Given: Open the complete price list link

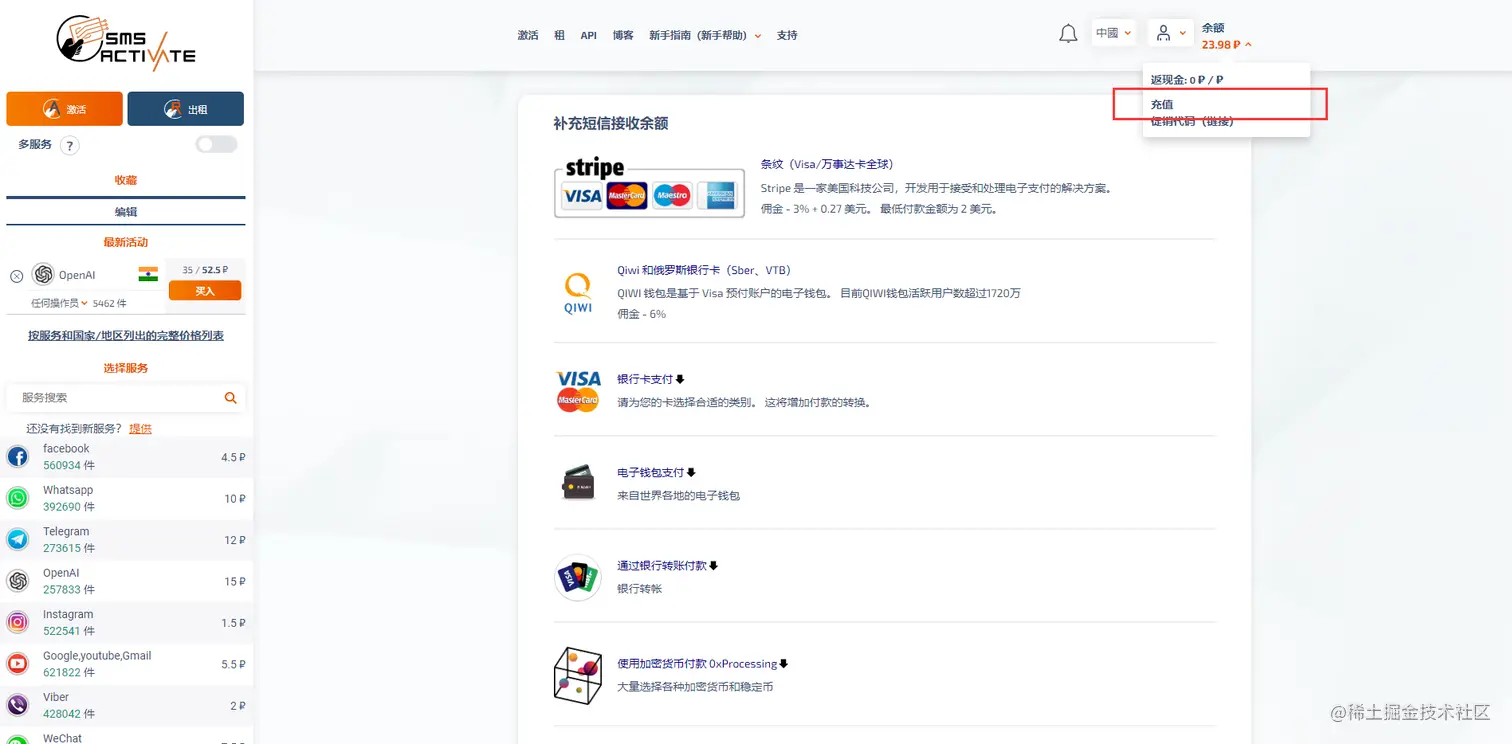Looking at the screenshot, I should tap(125, 335).
